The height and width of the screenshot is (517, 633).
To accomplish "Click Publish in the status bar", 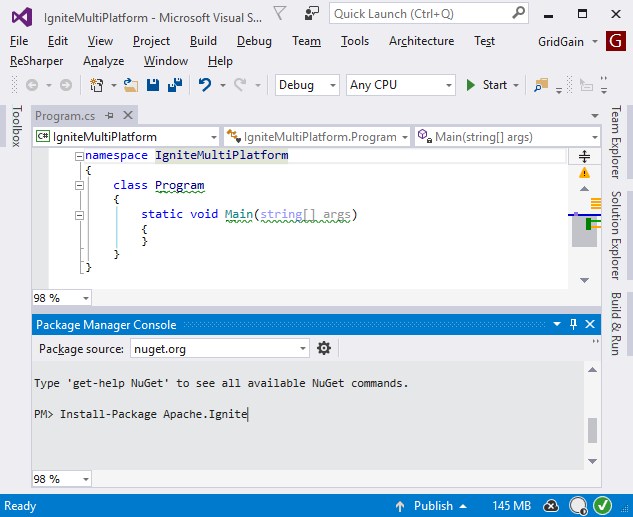I will click(433, 506).
